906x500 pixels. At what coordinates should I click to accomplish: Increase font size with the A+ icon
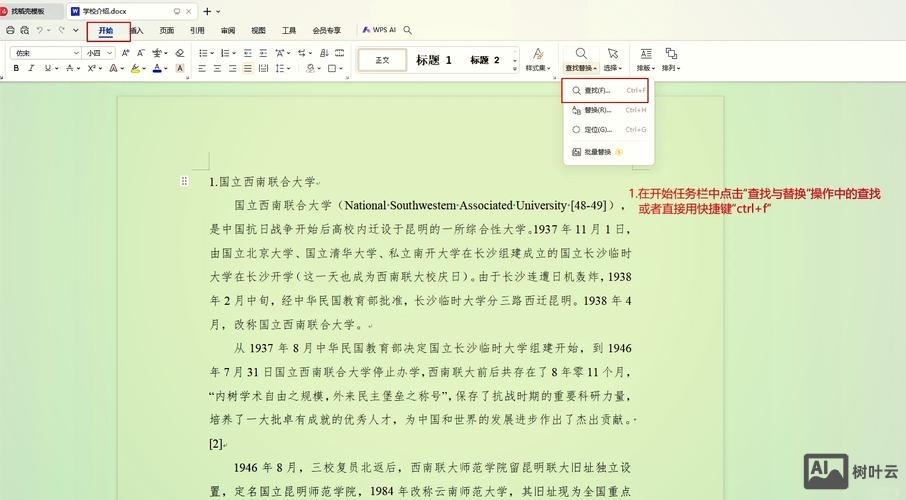point(125,53)
